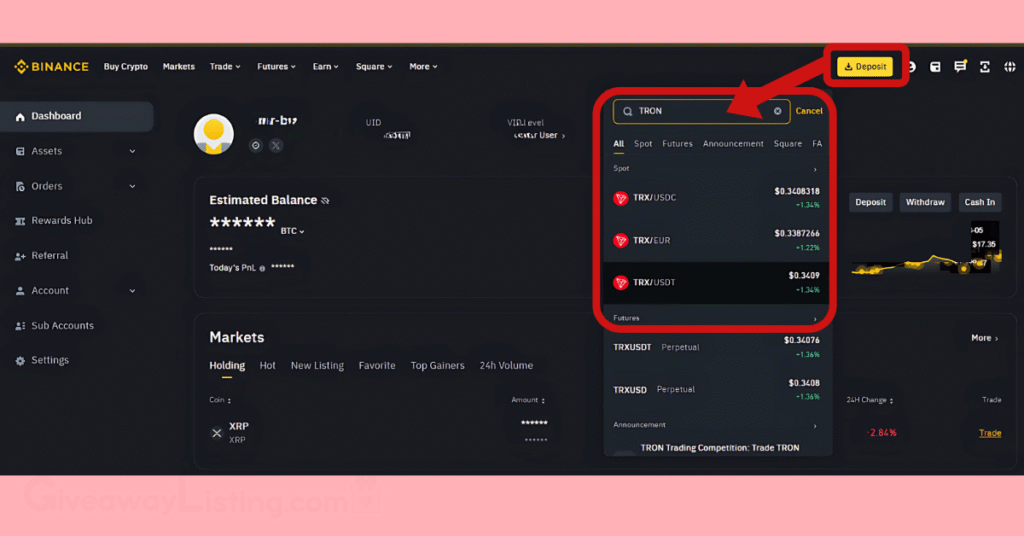Image resolution: width=1024 pixels, height=536 pixels.
Task: Switch to the Holding markets tab
Action: (x=227, y=366)
